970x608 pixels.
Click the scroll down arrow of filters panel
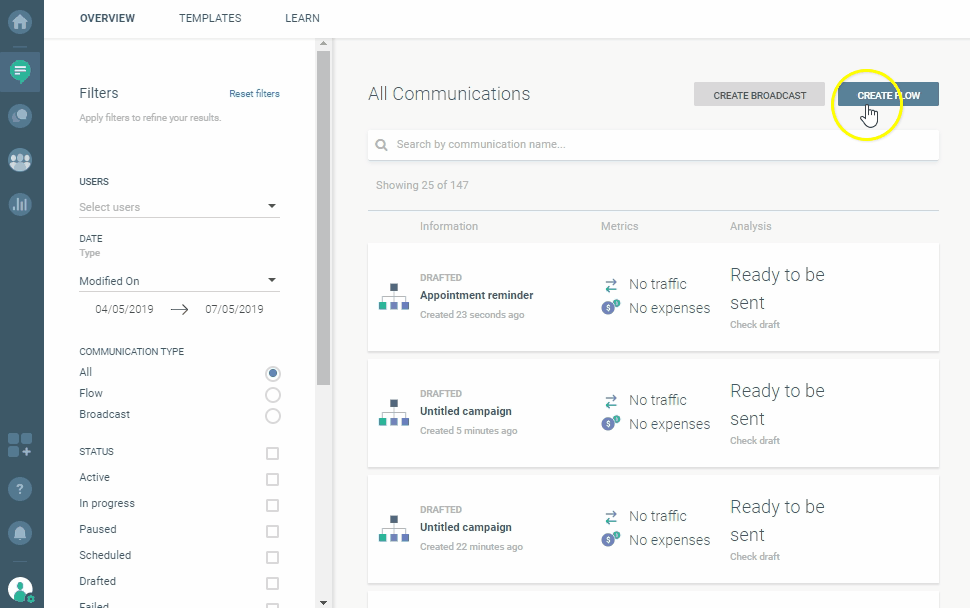(x=322, y=602)
